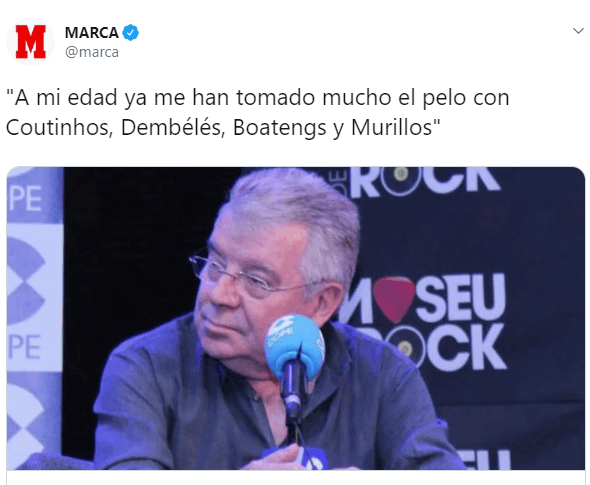The image size is (590, 485).
Task: Open the @marca handle link
Action: tap(92, 52)
